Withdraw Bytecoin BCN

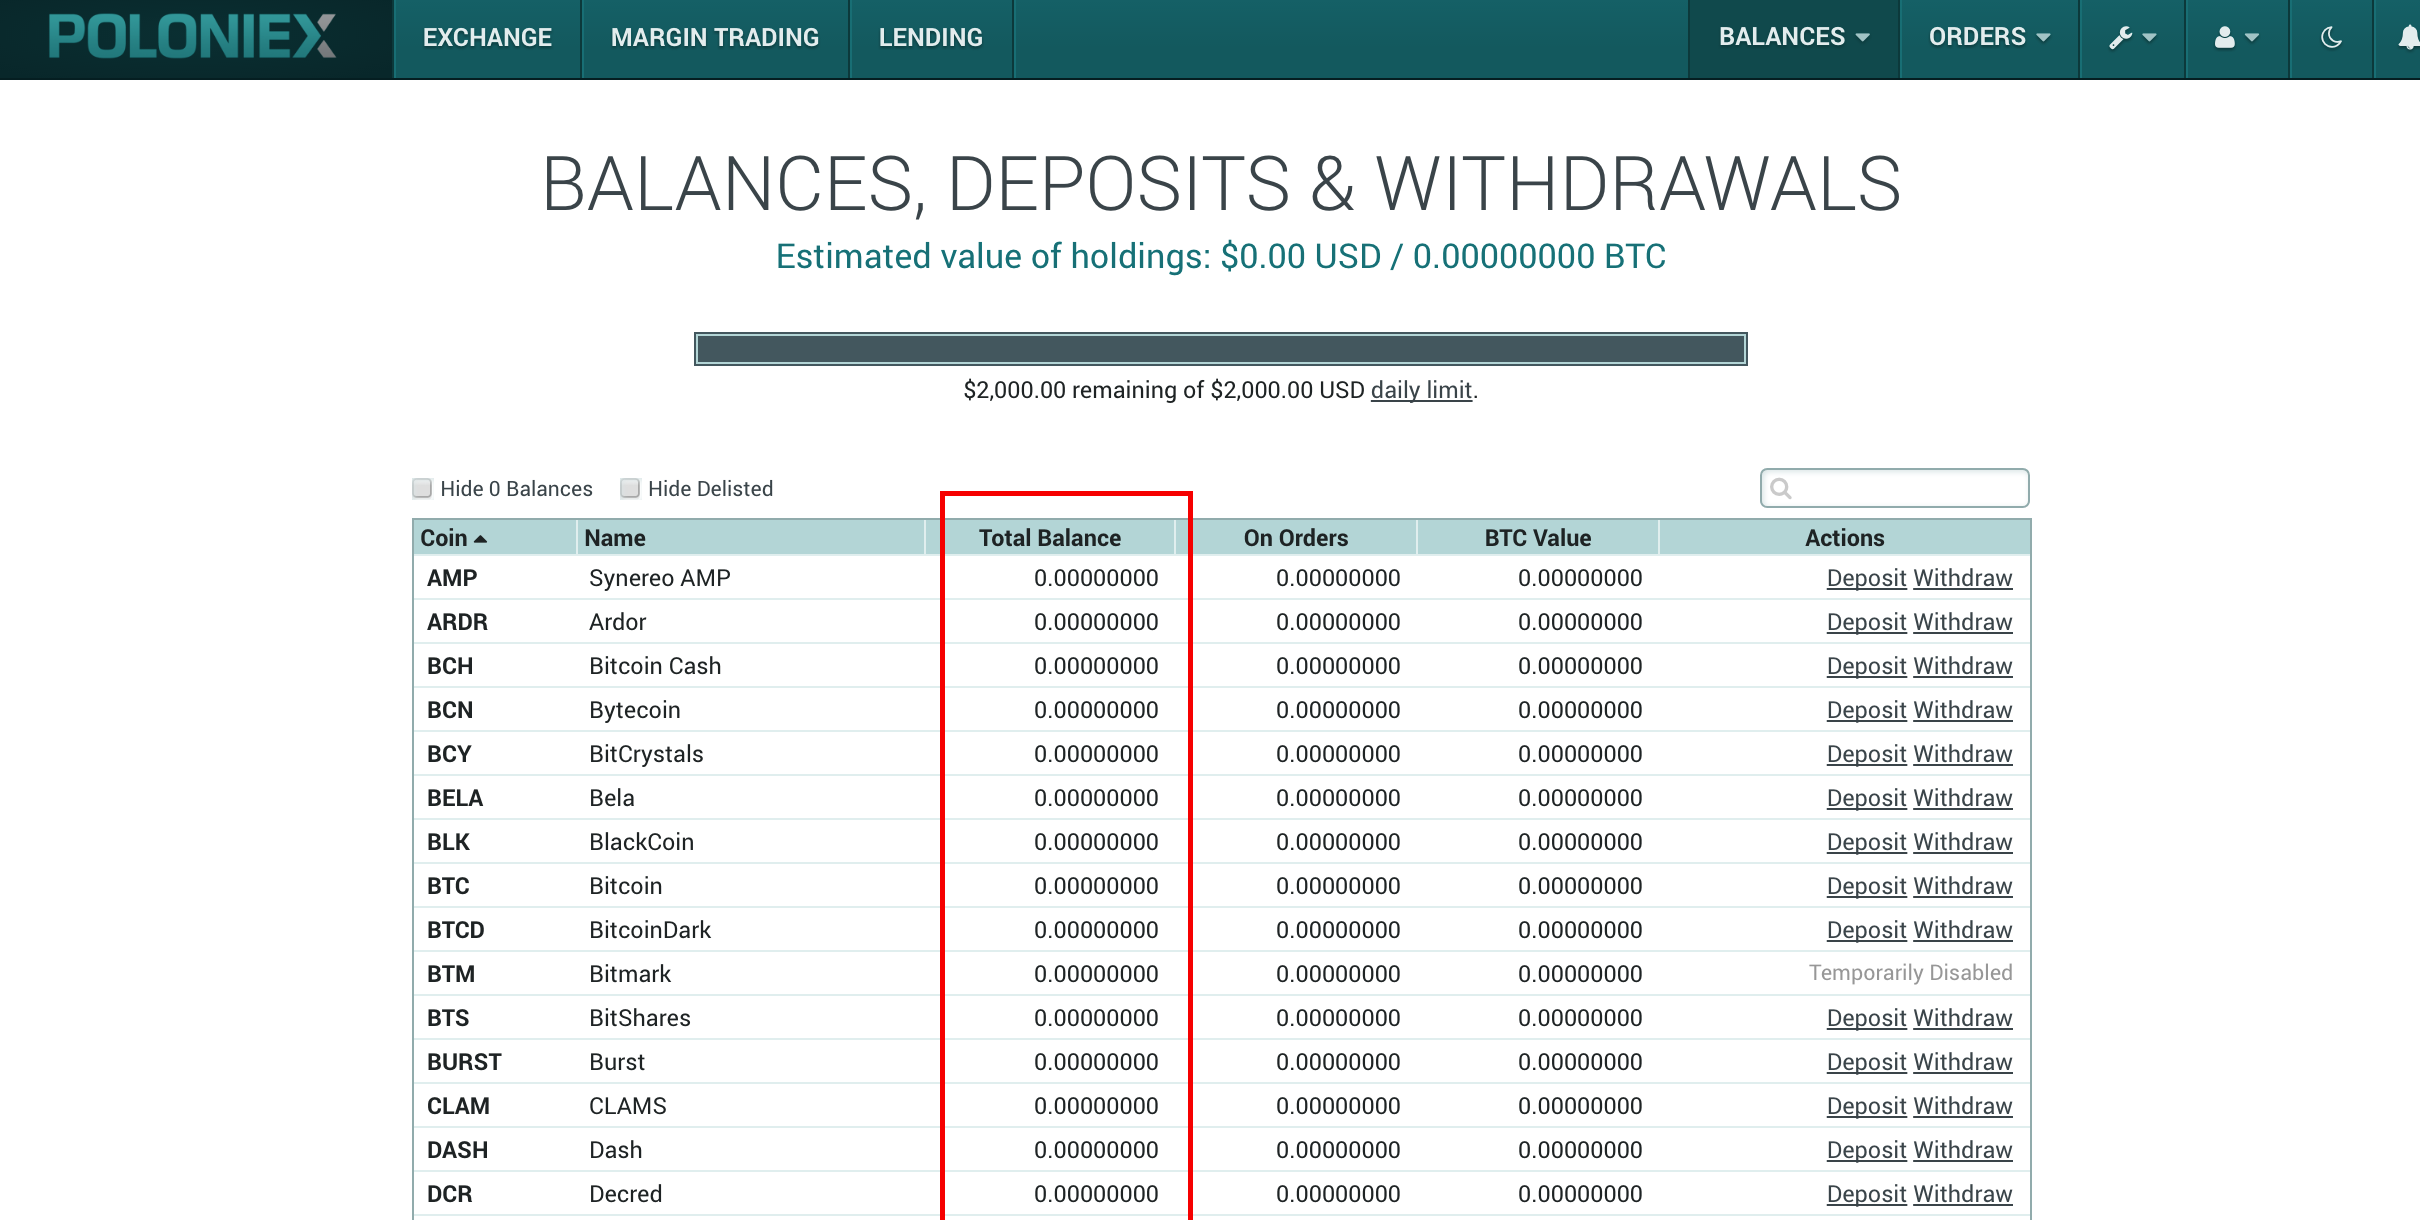point(1963,710)
